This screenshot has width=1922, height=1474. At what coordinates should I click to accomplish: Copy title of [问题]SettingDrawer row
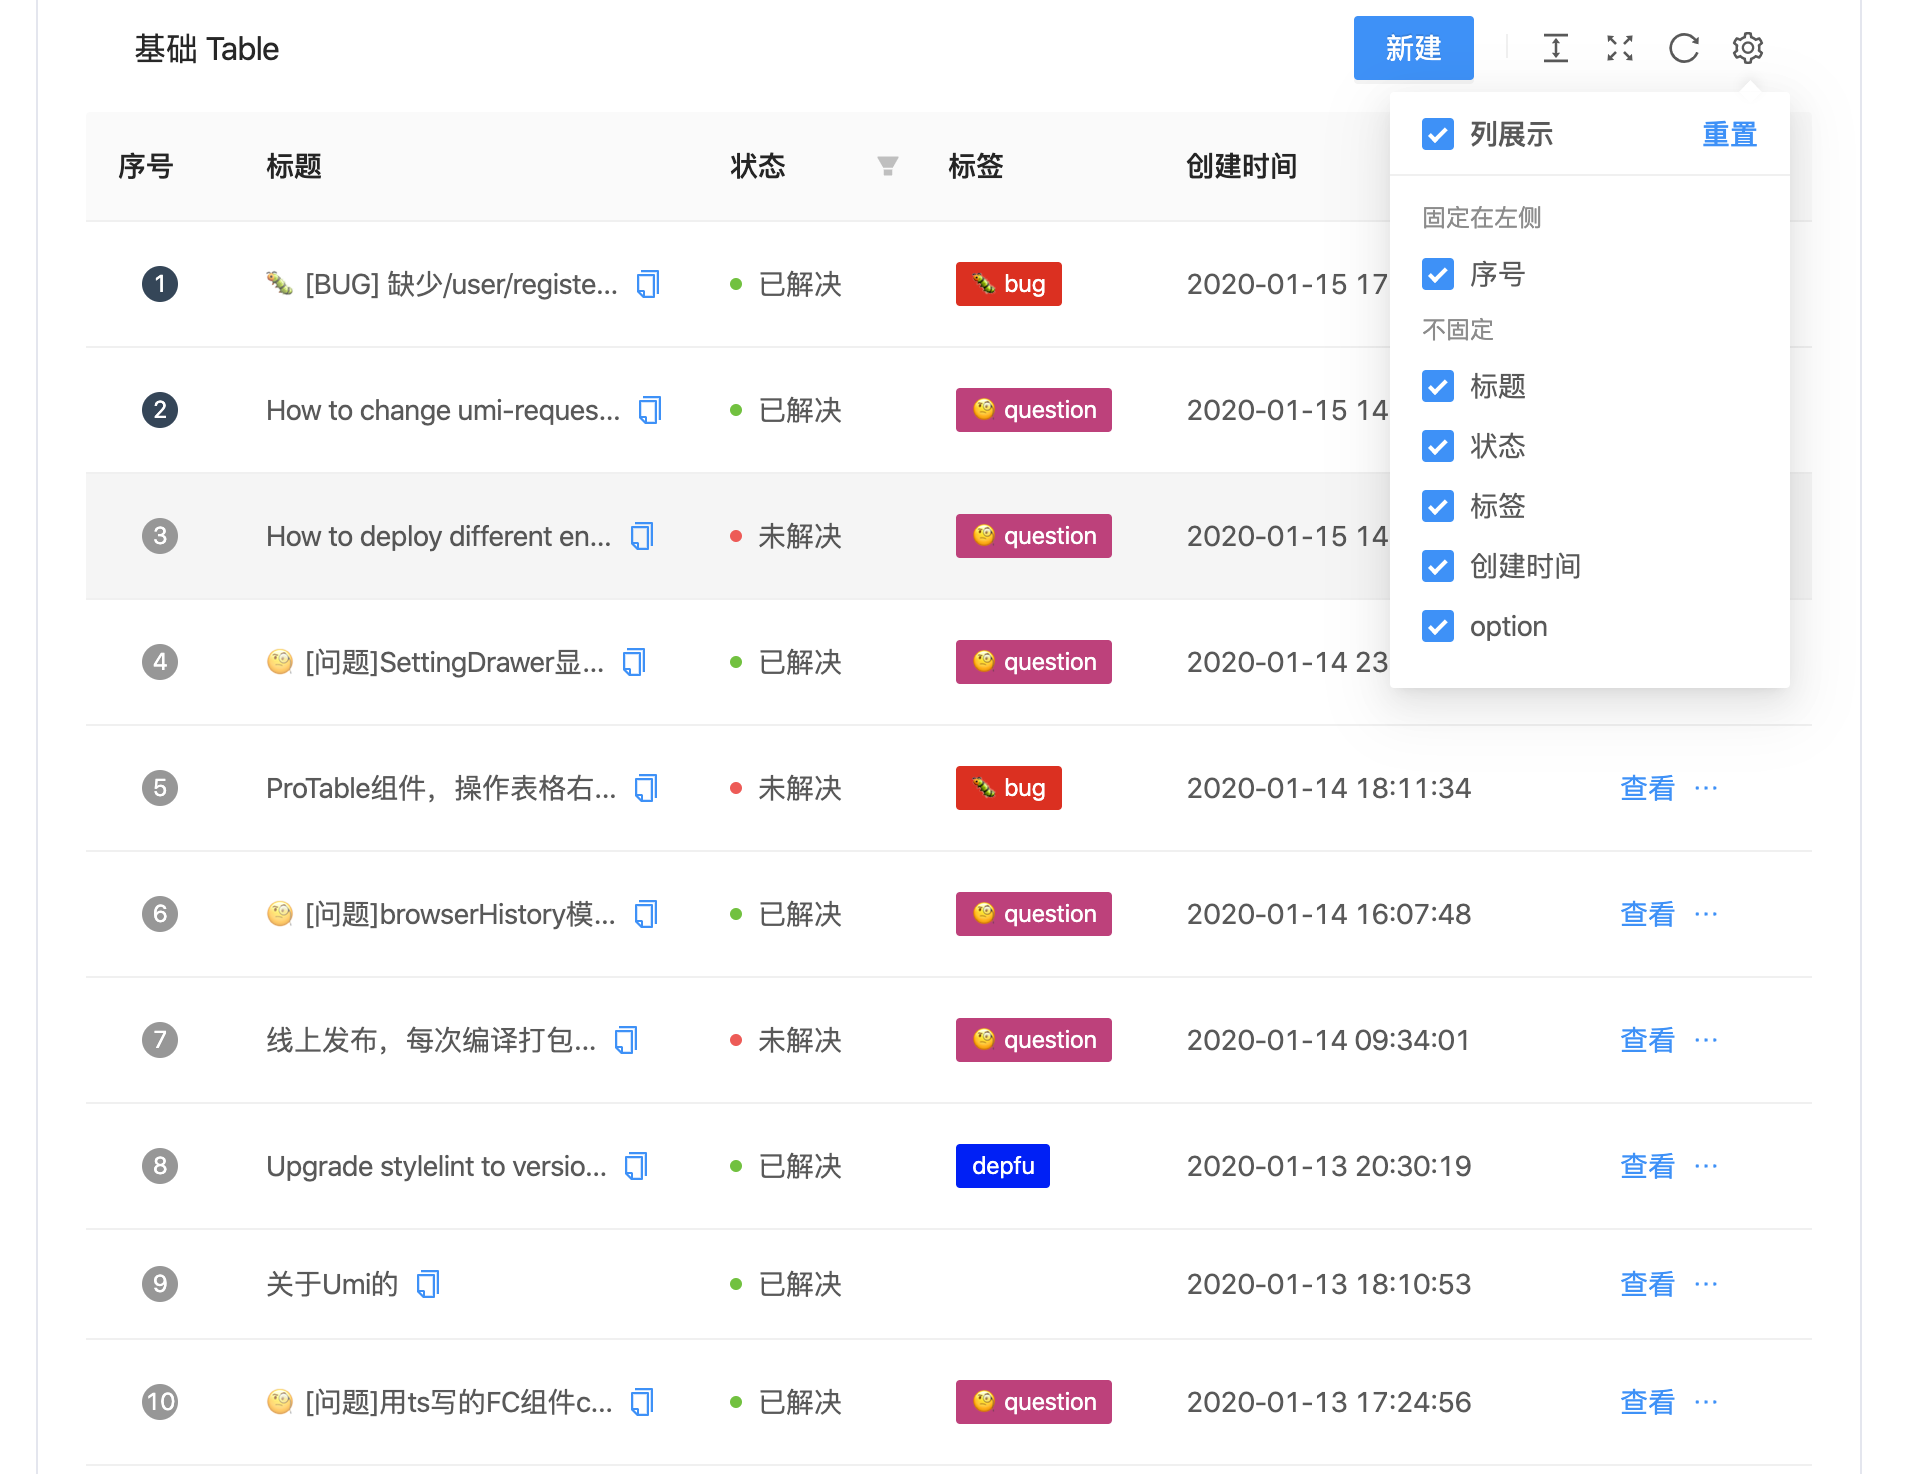pos(634,663)
